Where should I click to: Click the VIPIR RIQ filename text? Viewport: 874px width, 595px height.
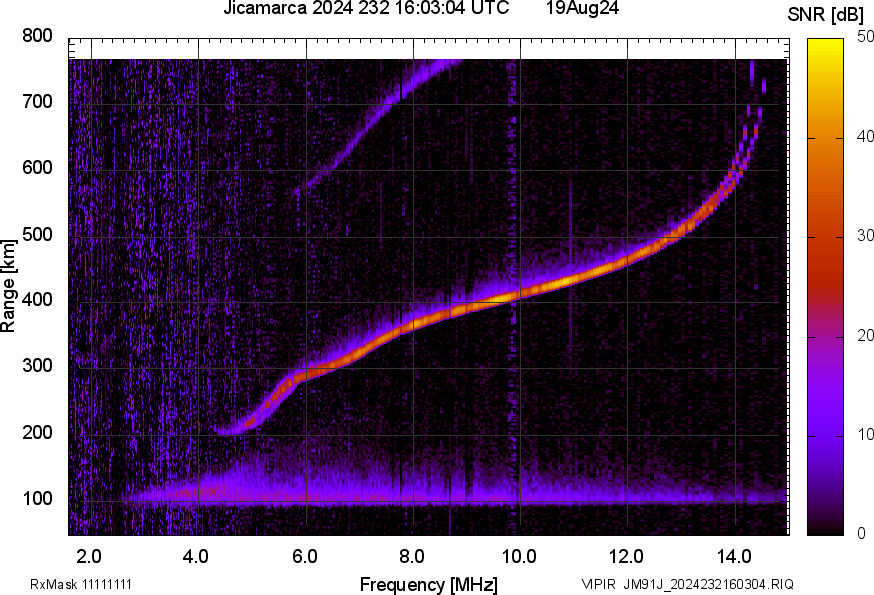687,584
